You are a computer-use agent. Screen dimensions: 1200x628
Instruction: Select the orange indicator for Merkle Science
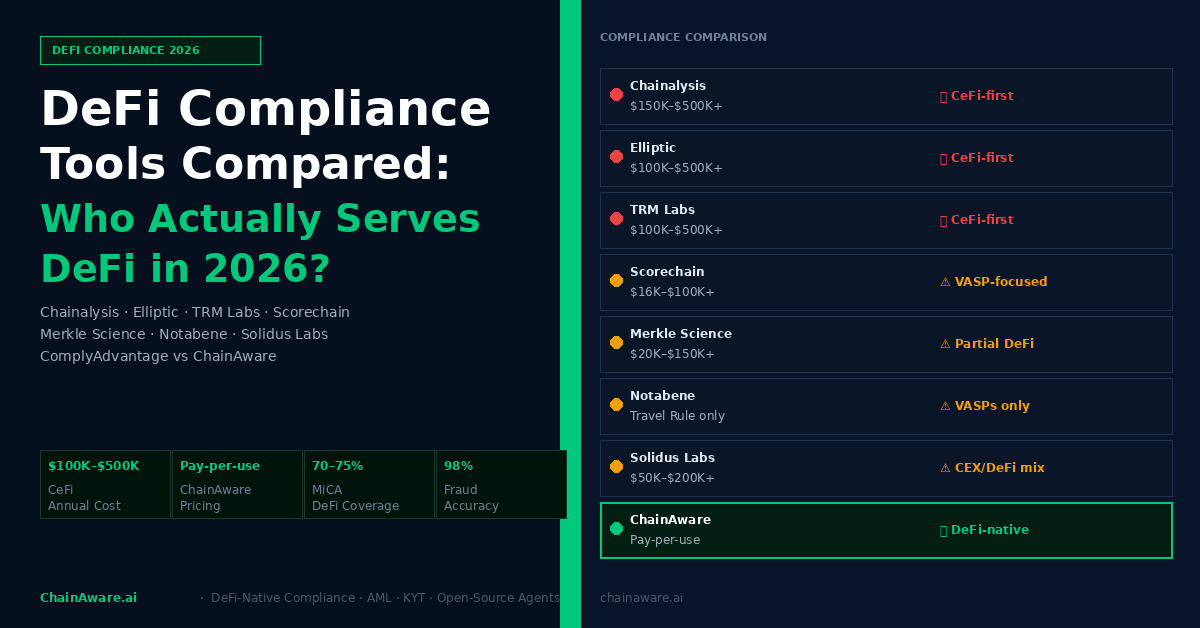pyautogui.click(x=616, y=343)
